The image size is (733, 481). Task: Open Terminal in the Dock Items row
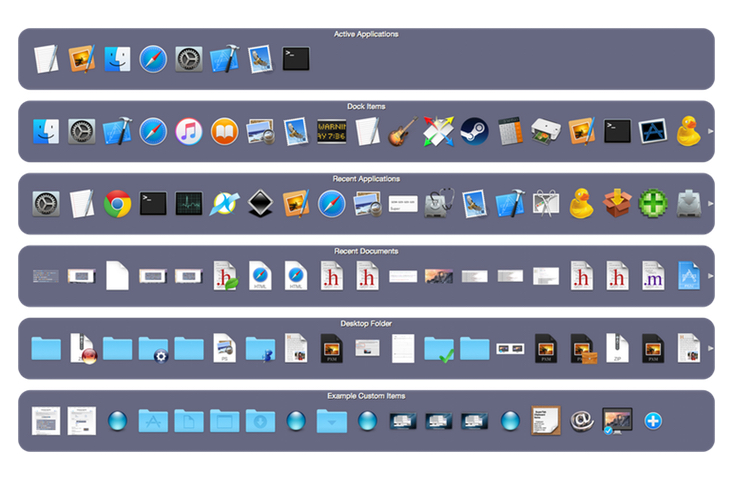[618, 131]
